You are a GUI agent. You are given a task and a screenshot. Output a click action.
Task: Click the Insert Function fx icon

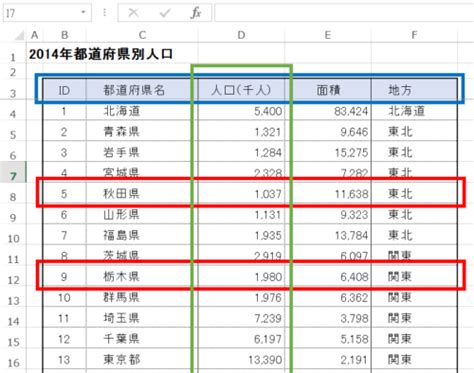click(196, 13)
